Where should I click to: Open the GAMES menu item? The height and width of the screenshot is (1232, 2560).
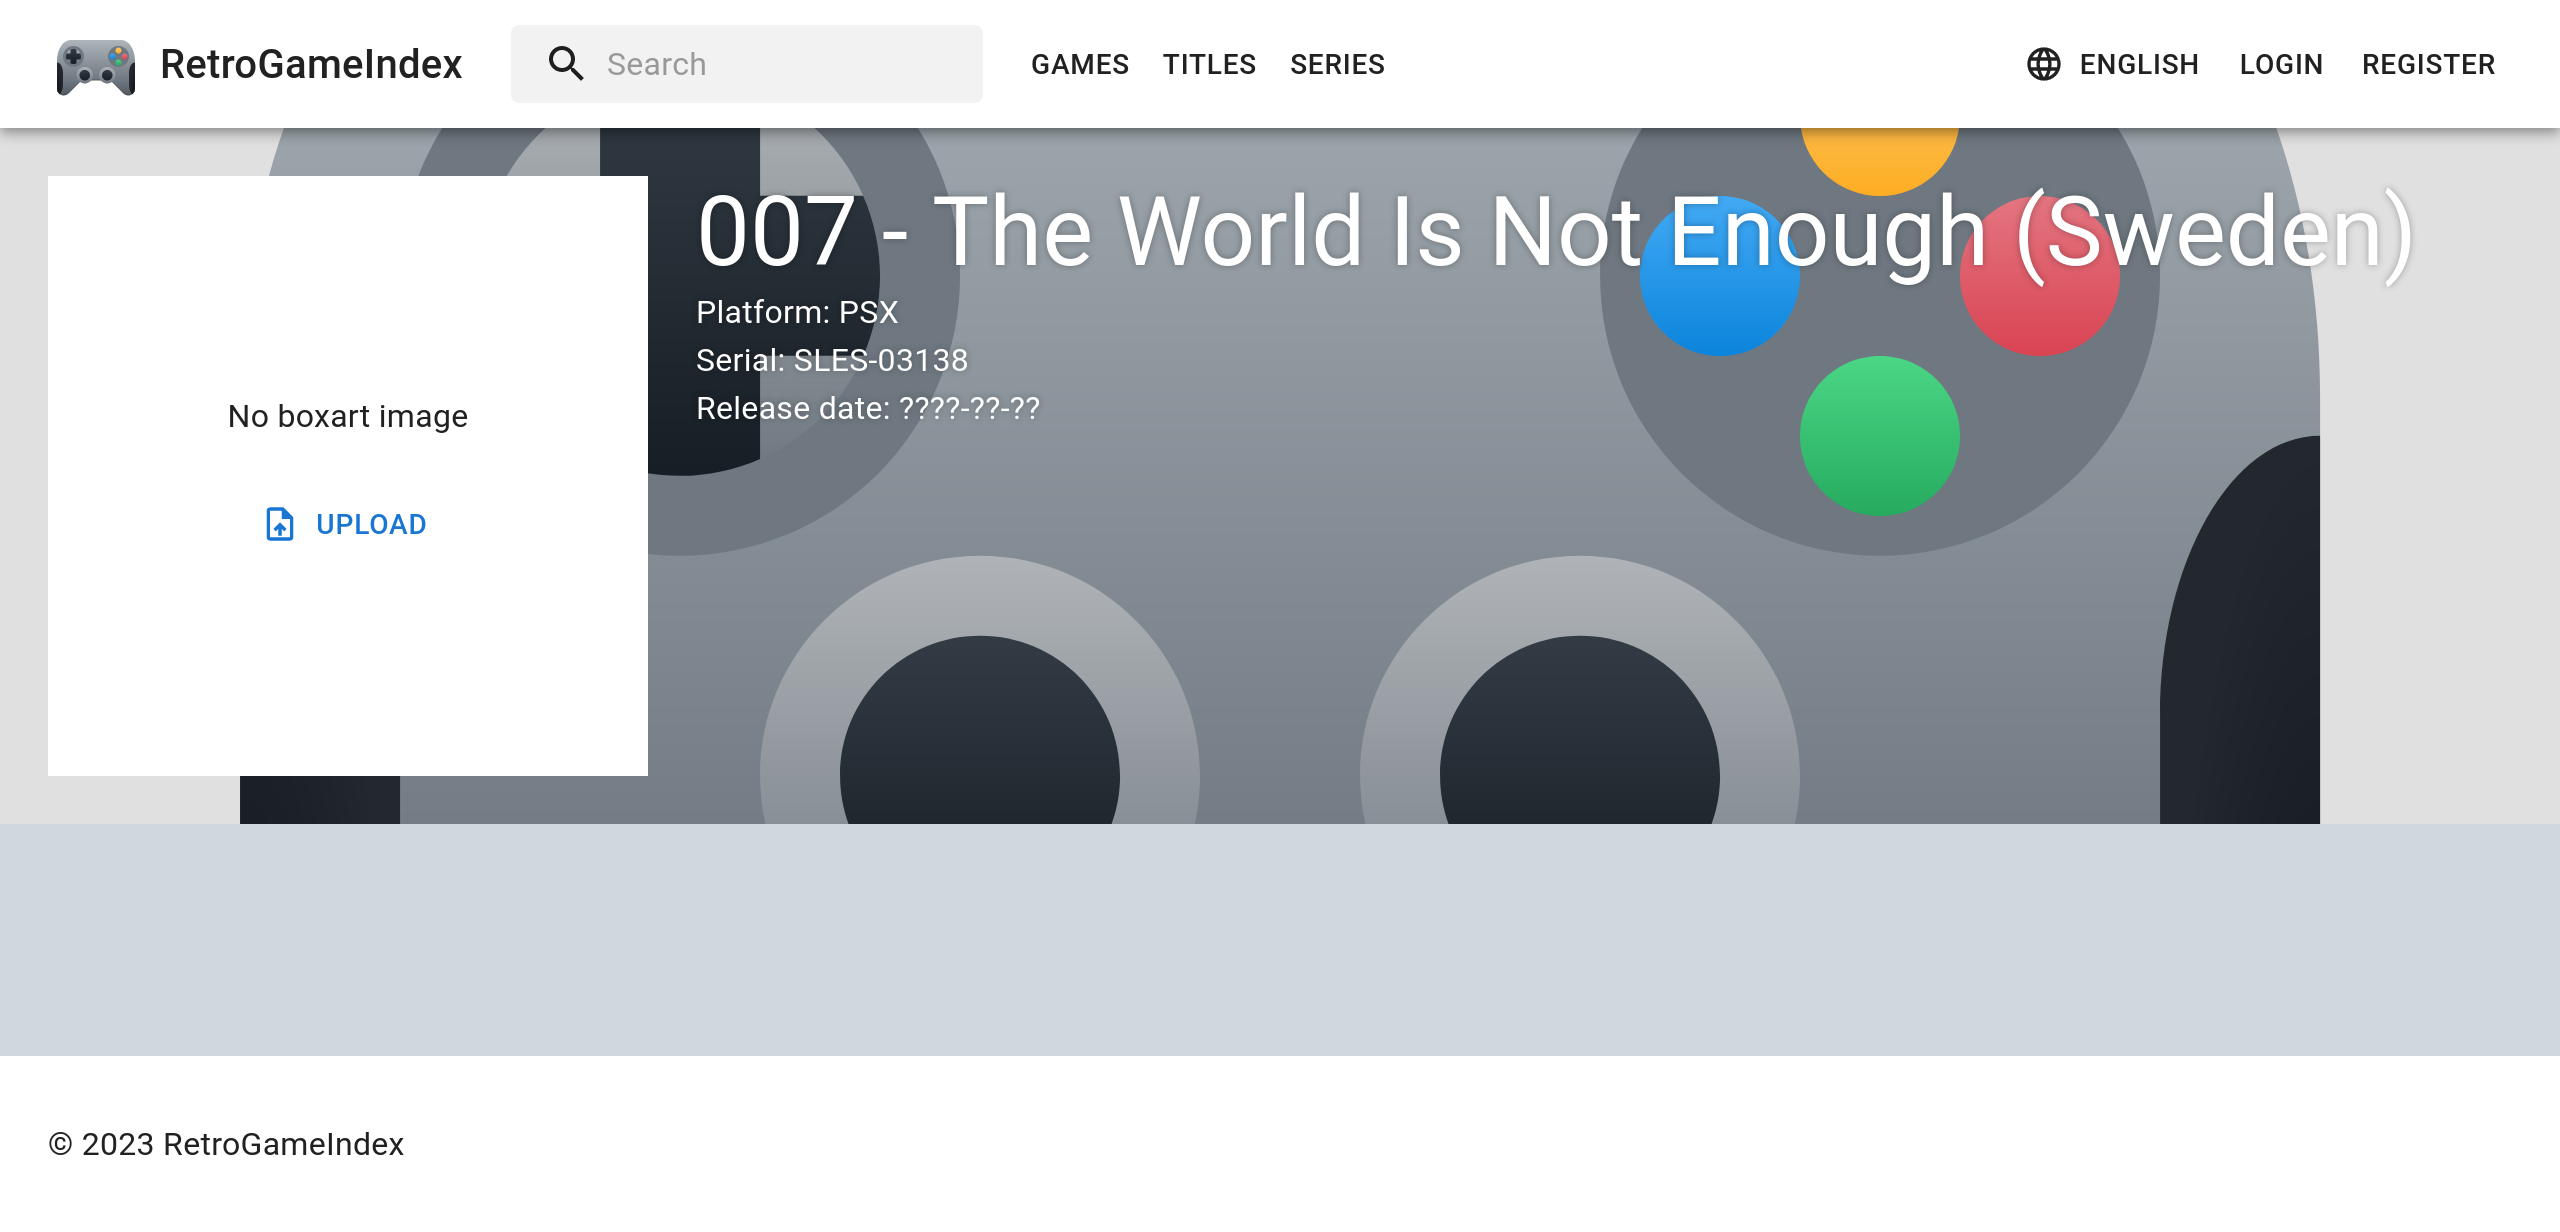[1079, 64]
